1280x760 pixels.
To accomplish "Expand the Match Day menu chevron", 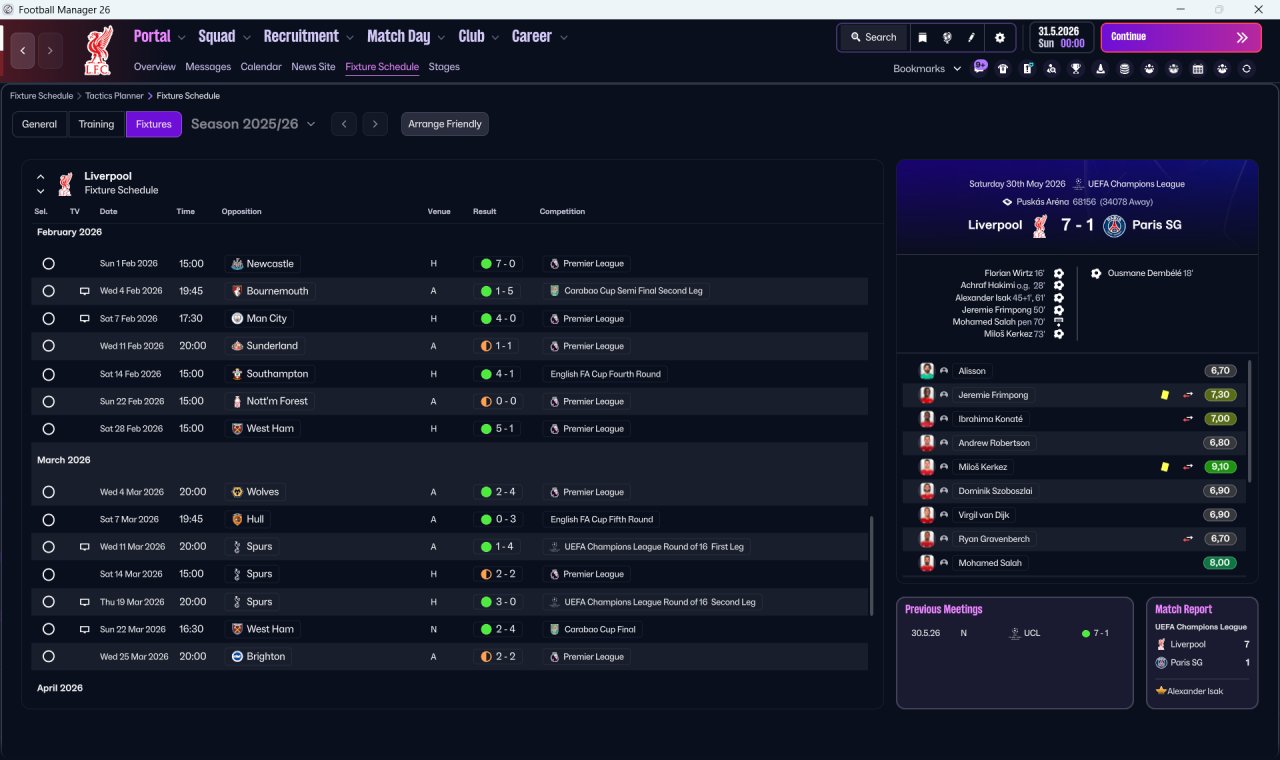I will [x=441, y=38].
